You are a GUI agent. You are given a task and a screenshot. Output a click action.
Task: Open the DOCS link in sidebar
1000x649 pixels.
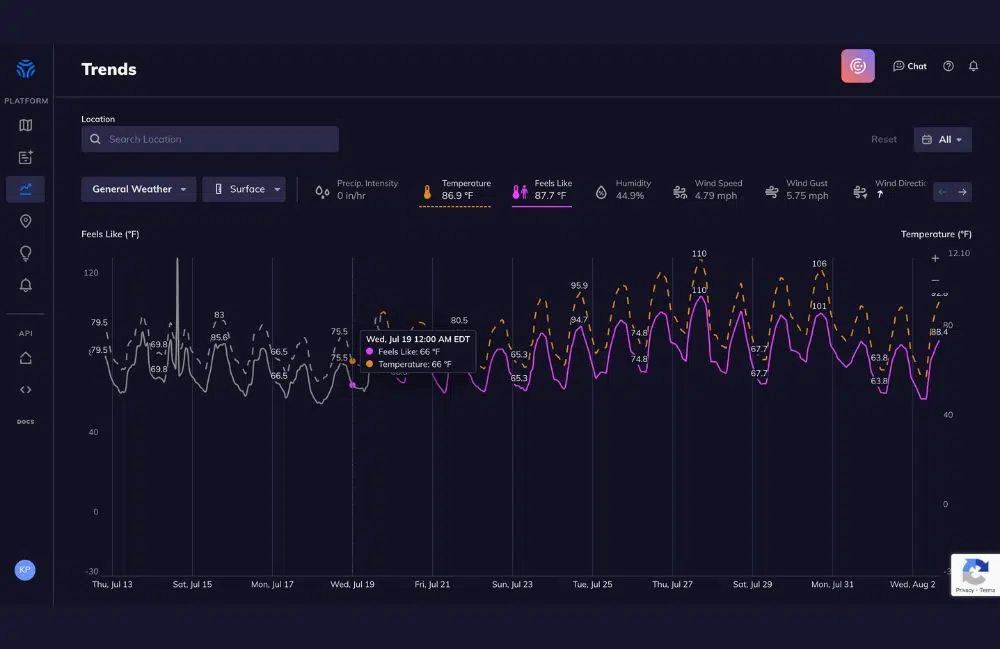(x=26, y=422)
